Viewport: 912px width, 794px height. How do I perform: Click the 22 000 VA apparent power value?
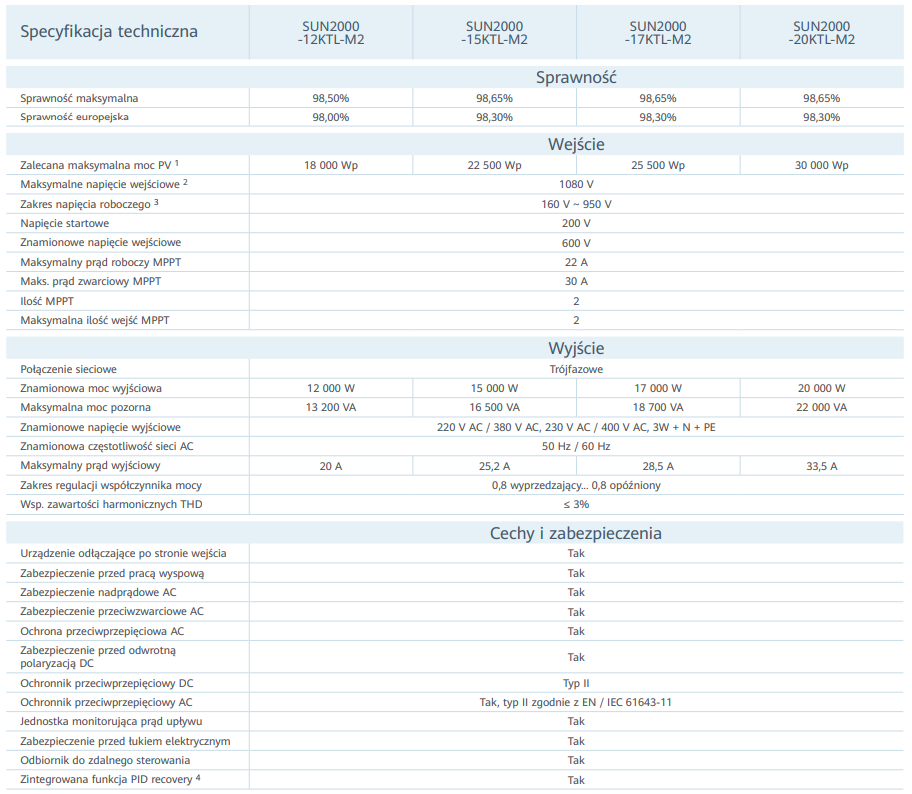pos(822,407)
